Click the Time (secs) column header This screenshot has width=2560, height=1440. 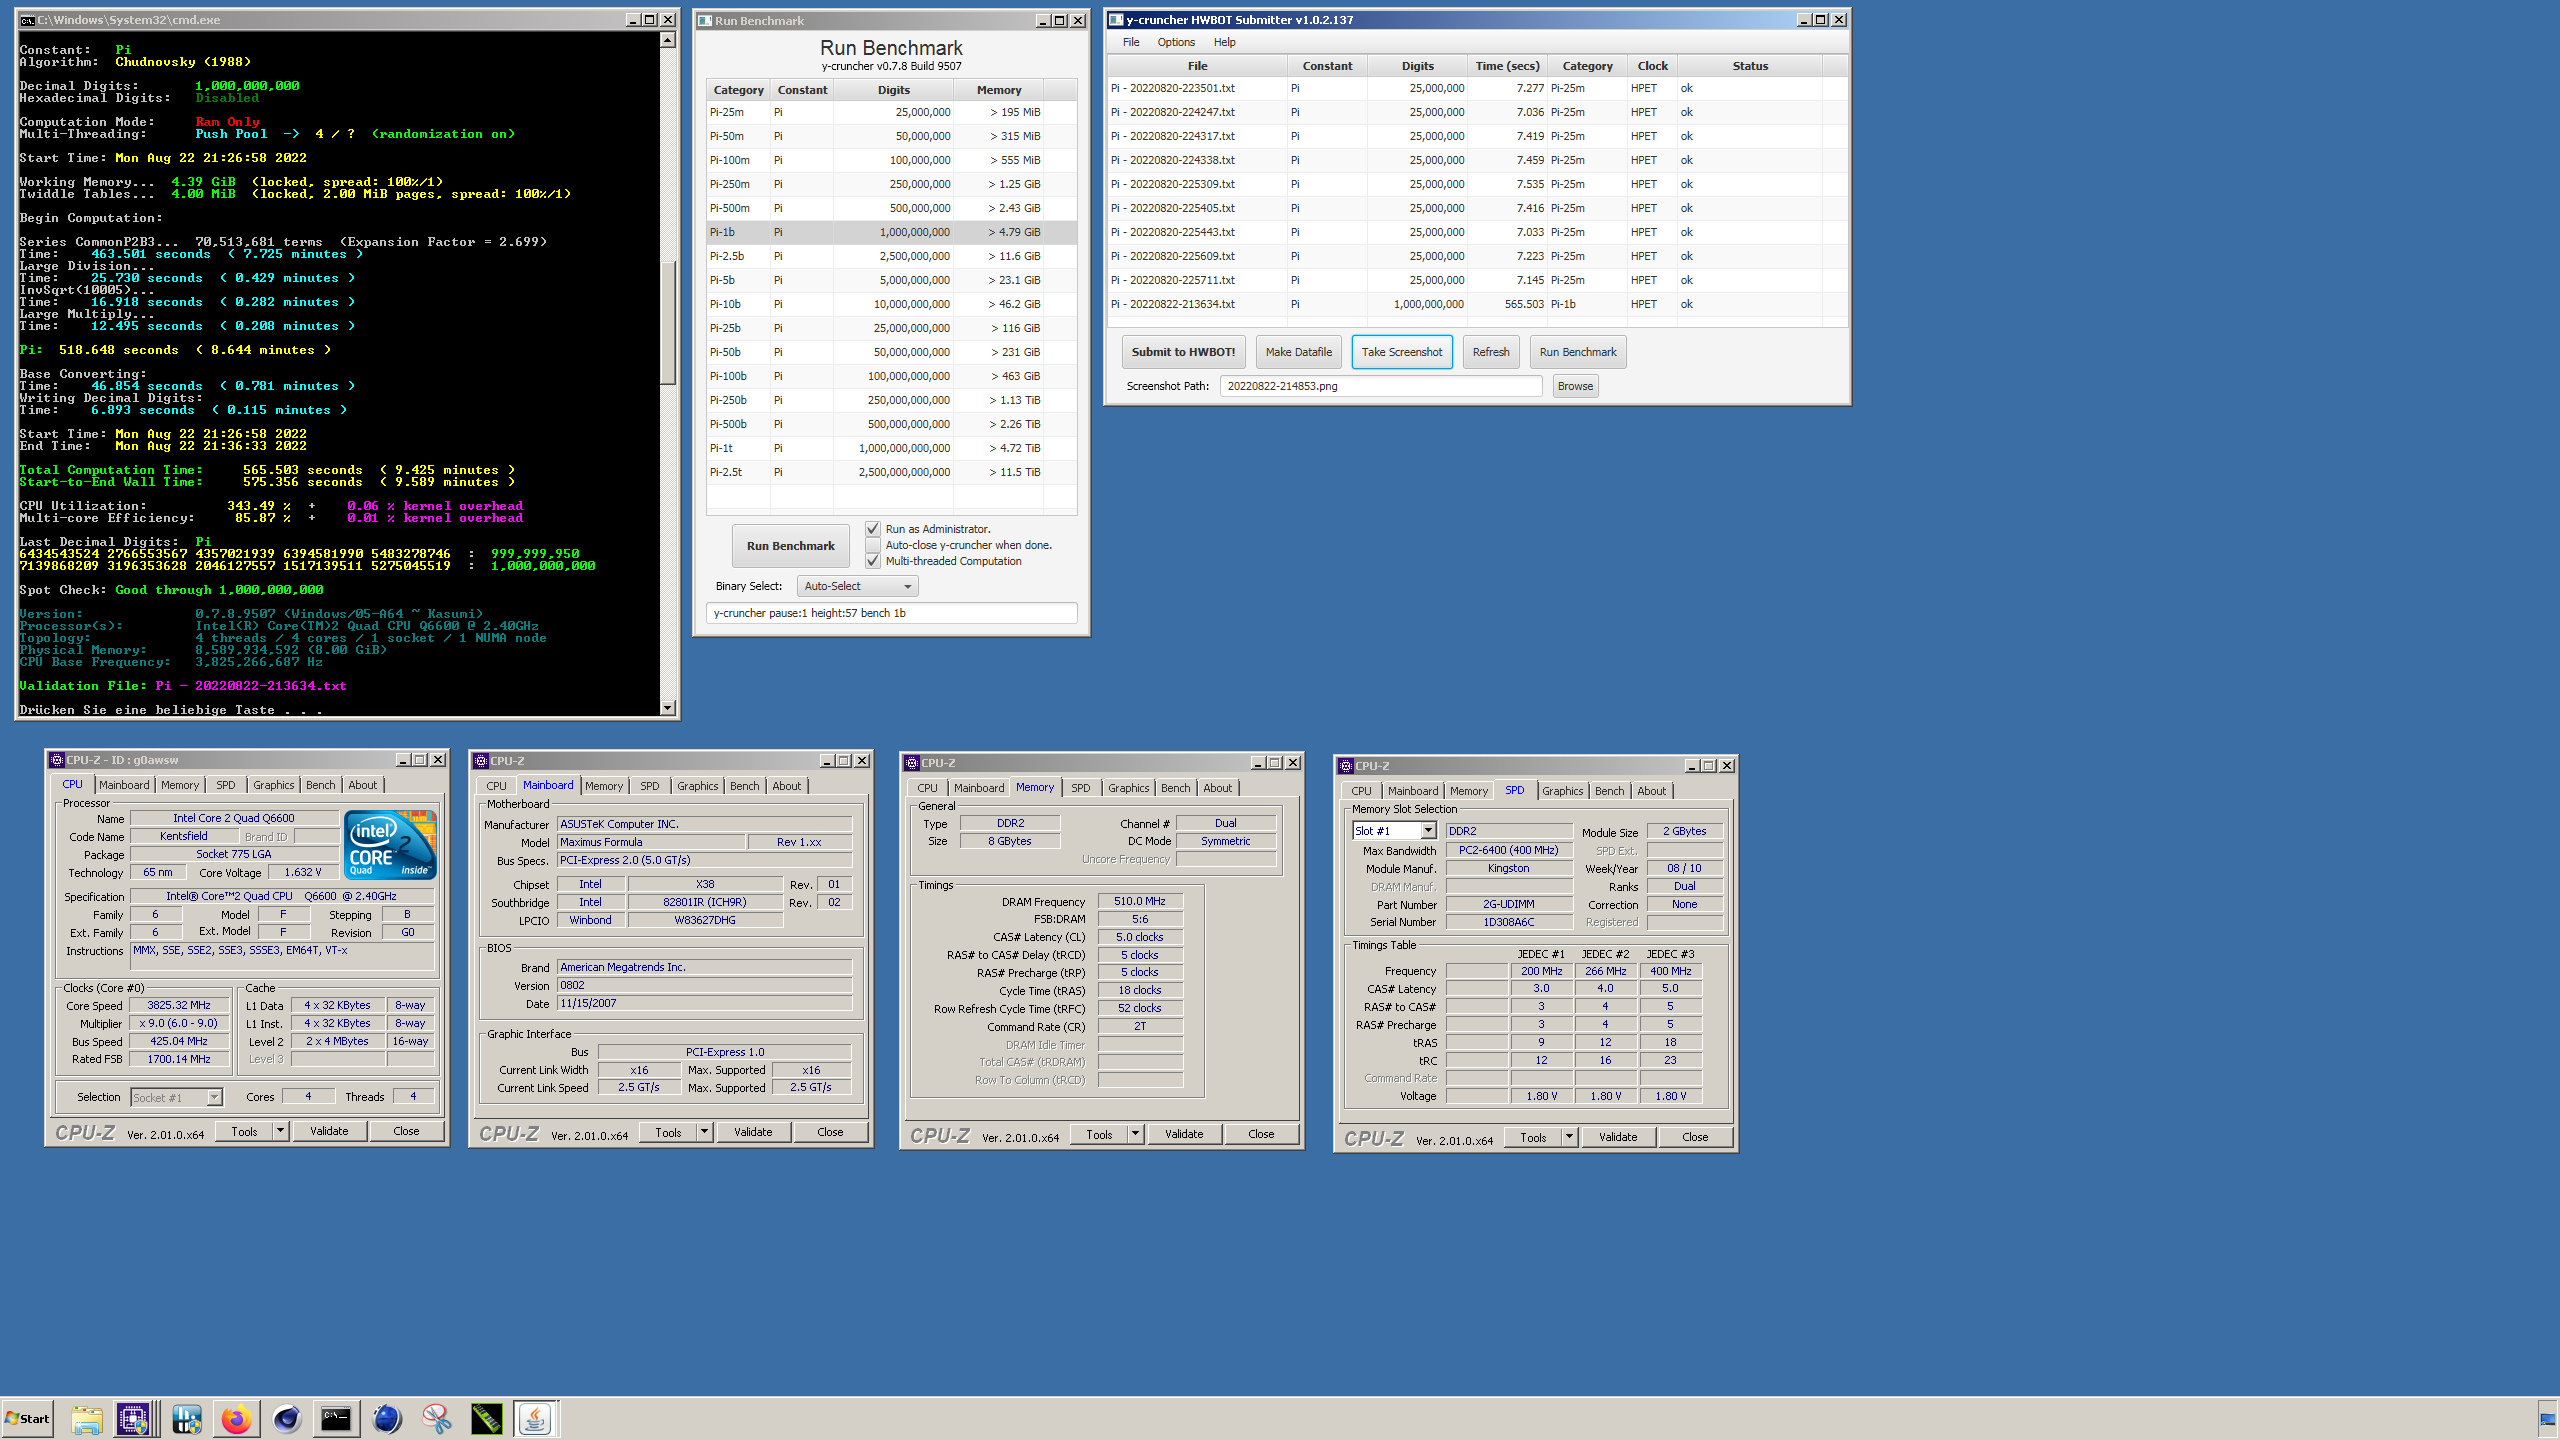(1507, 66)
